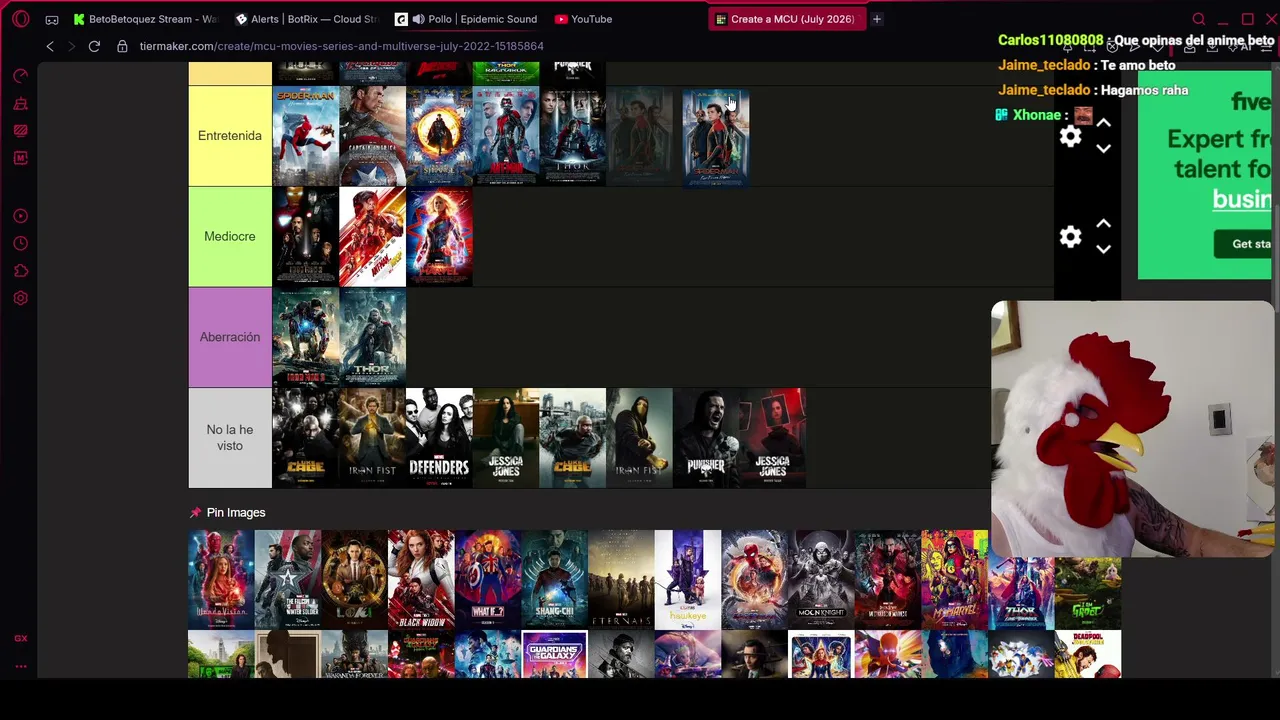Move the Entretenida tier down
1280x720 pixels.
click(x=1103, y=149)
